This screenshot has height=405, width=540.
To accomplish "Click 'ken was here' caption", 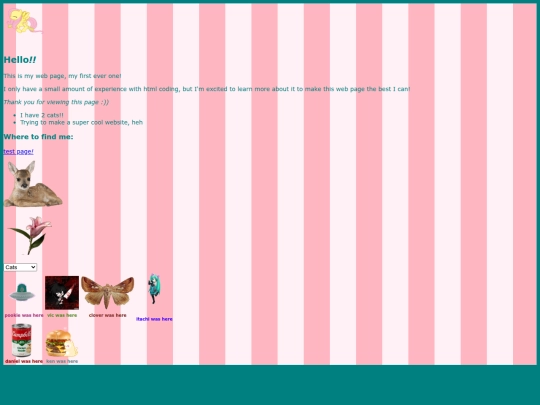I will coord(62,361).
